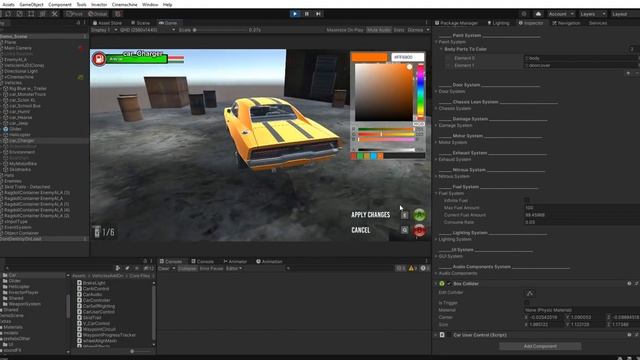The width and height of the screenshot is (640, 360).
Task: Open the Layers dropdown
Action: tap(593, 14)
